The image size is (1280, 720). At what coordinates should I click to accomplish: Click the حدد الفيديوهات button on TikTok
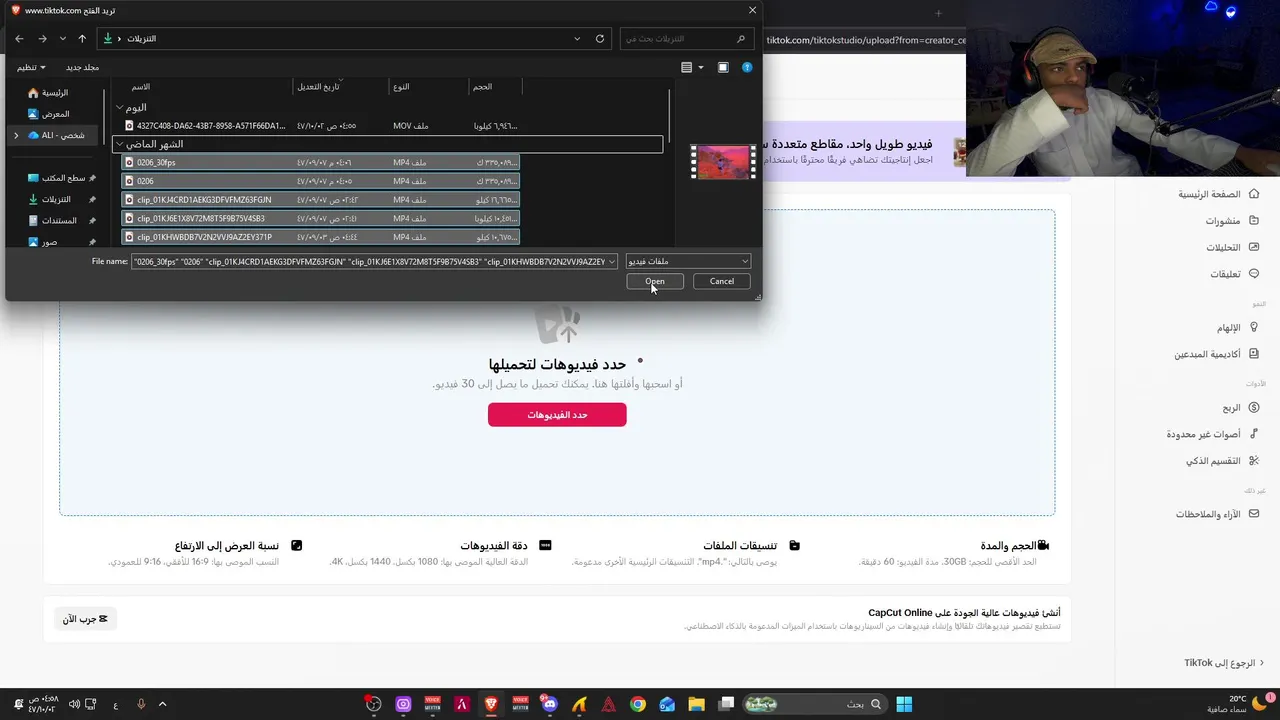point(557,414)
